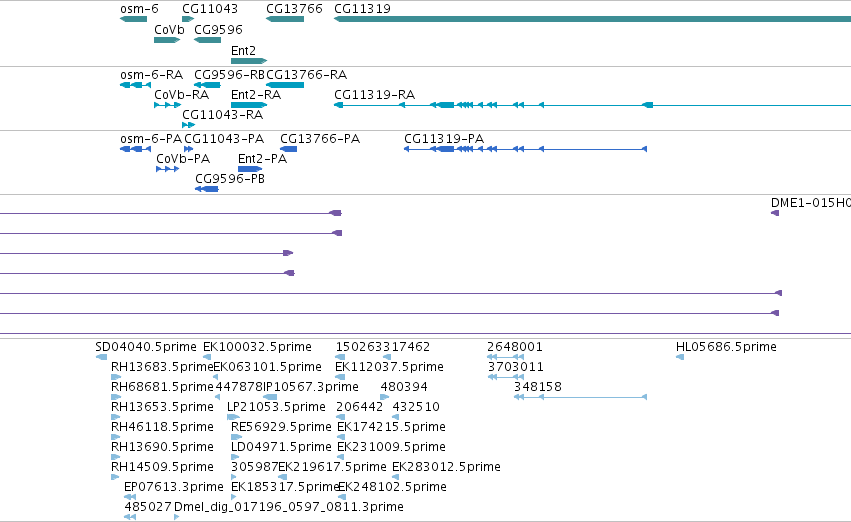Click the RH13653.5prime EST label
Image resolution: width=851 pixels, height=522 pixels.
[x=162, y=407]
